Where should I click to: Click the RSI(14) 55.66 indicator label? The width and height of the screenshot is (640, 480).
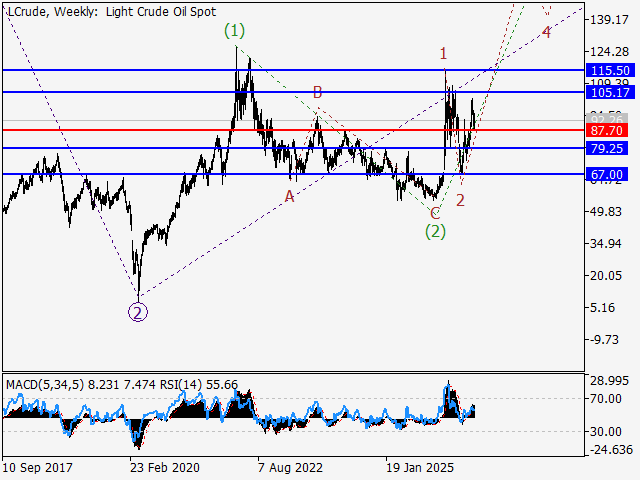[199, 385]
